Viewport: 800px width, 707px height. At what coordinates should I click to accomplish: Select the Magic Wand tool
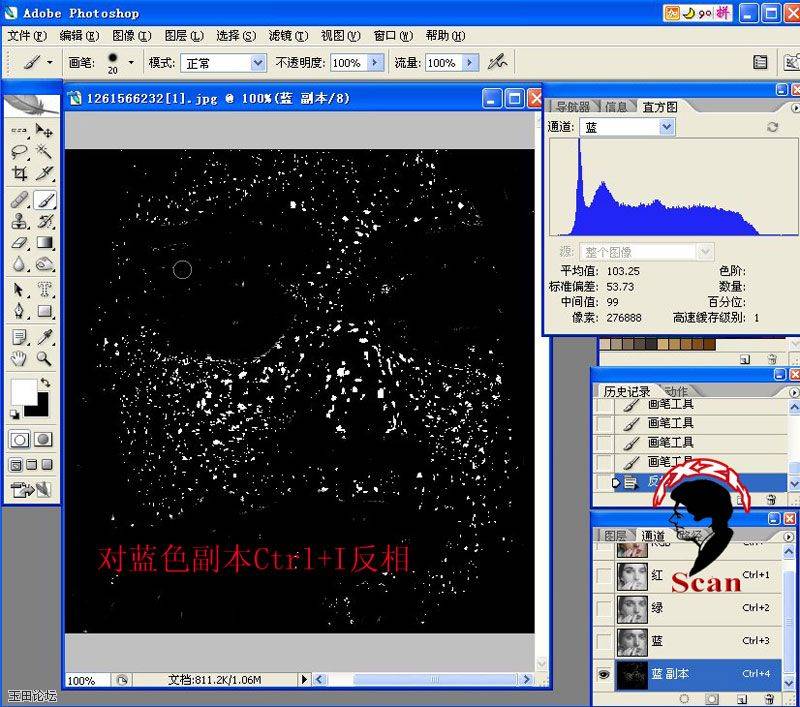coord(44,152)
